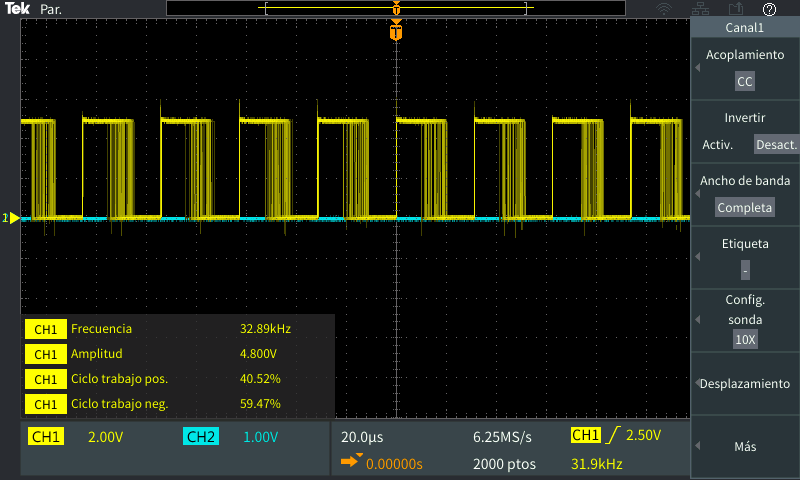Click the 0.00000s horizontal position value
The image size is (800, 480).
coord(394,464)
